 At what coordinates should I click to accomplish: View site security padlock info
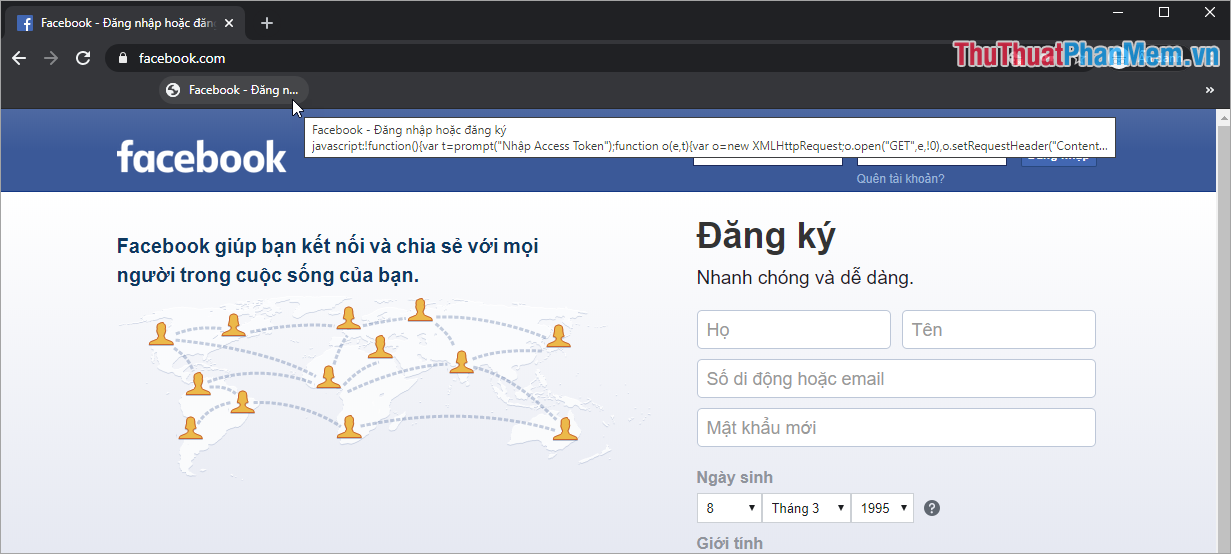pos(123,58)
